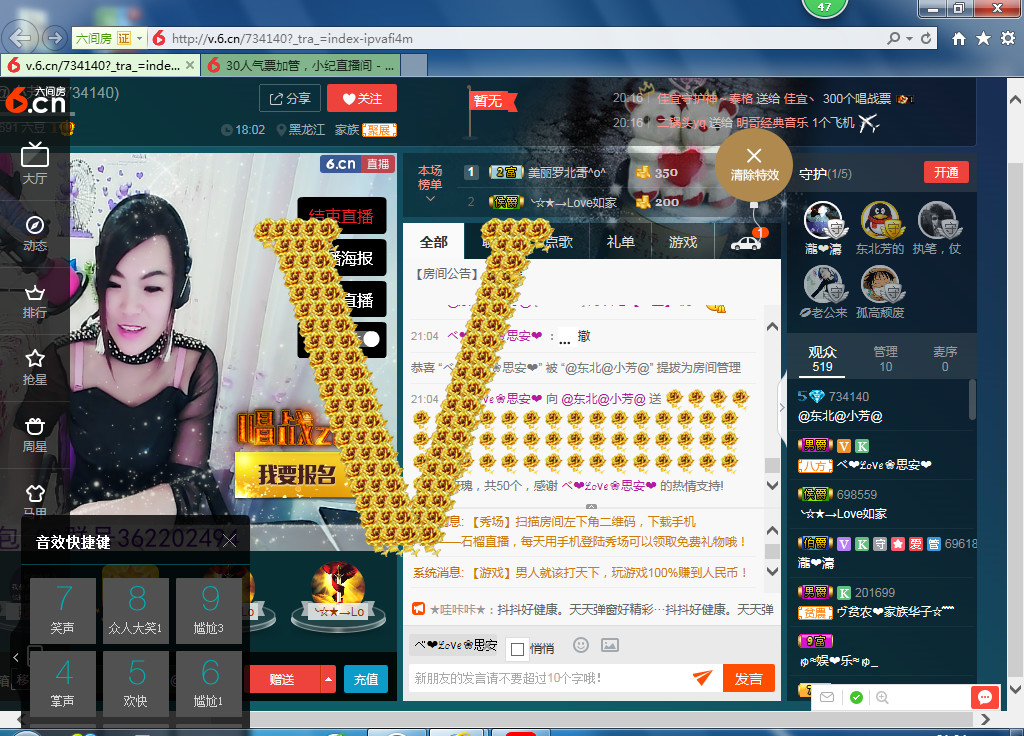Click guardian avatar 孤高颓废

(880, 285)
